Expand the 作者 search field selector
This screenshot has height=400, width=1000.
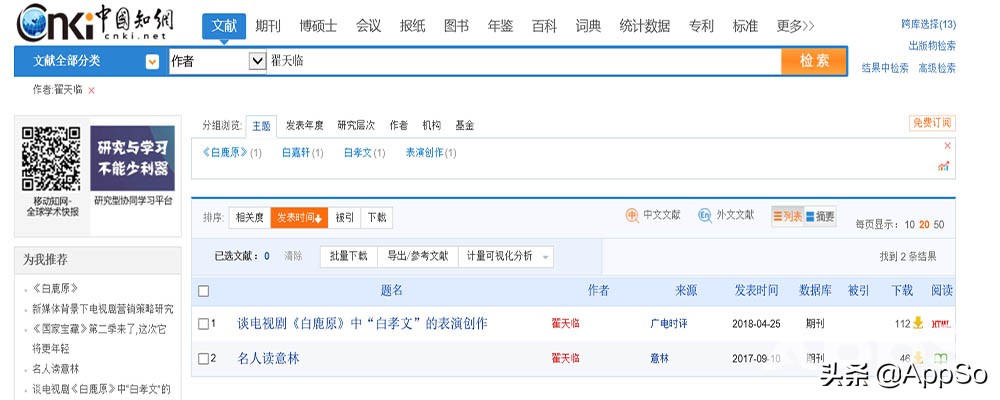coord(257,61)
